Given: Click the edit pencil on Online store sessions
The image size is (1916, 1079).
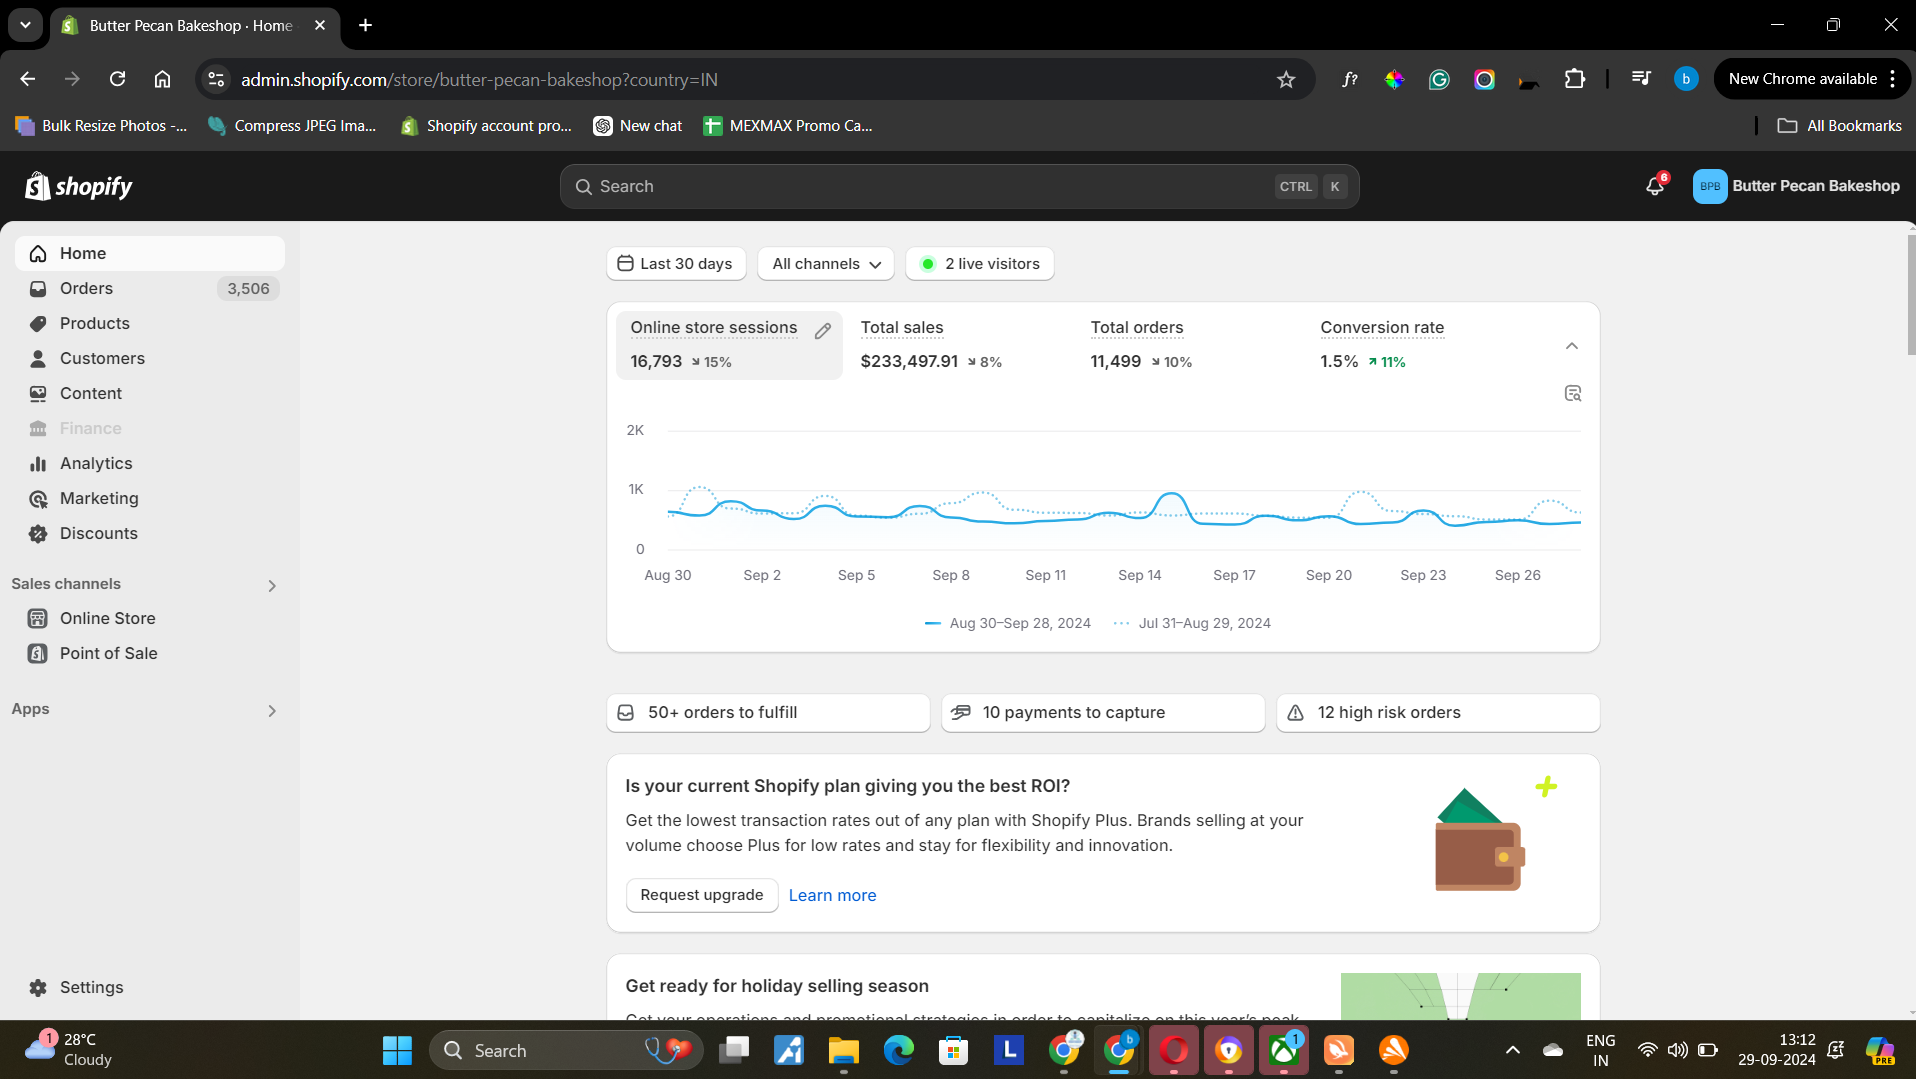Looking at the screenshot, I should 823,331.
